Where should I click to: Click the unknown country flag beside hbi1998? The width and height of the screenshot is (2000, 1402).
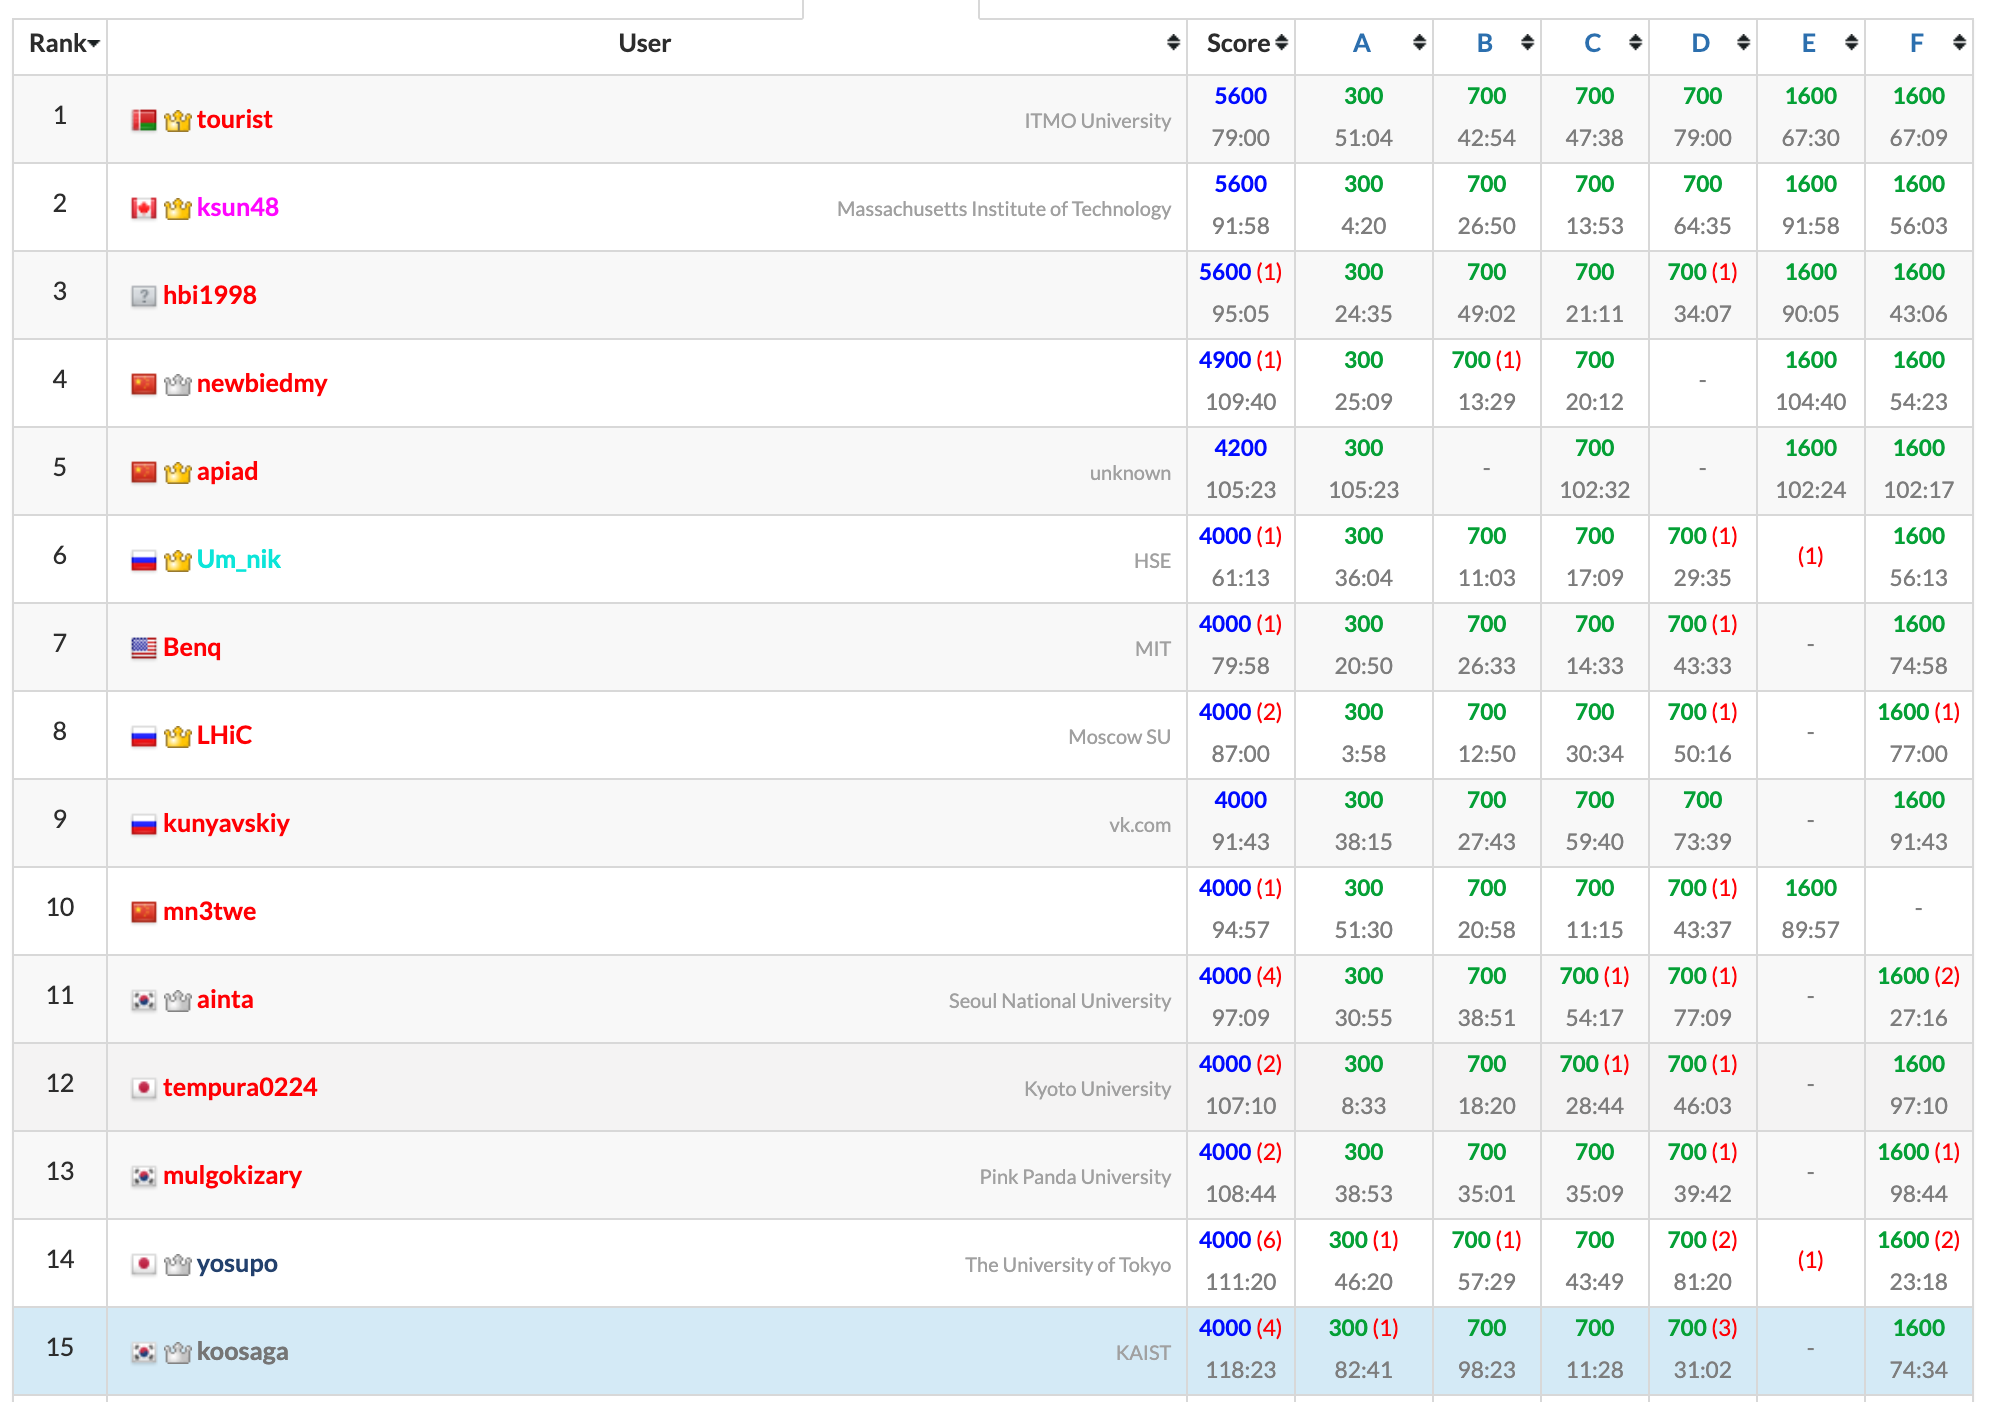tap(144, 296)
